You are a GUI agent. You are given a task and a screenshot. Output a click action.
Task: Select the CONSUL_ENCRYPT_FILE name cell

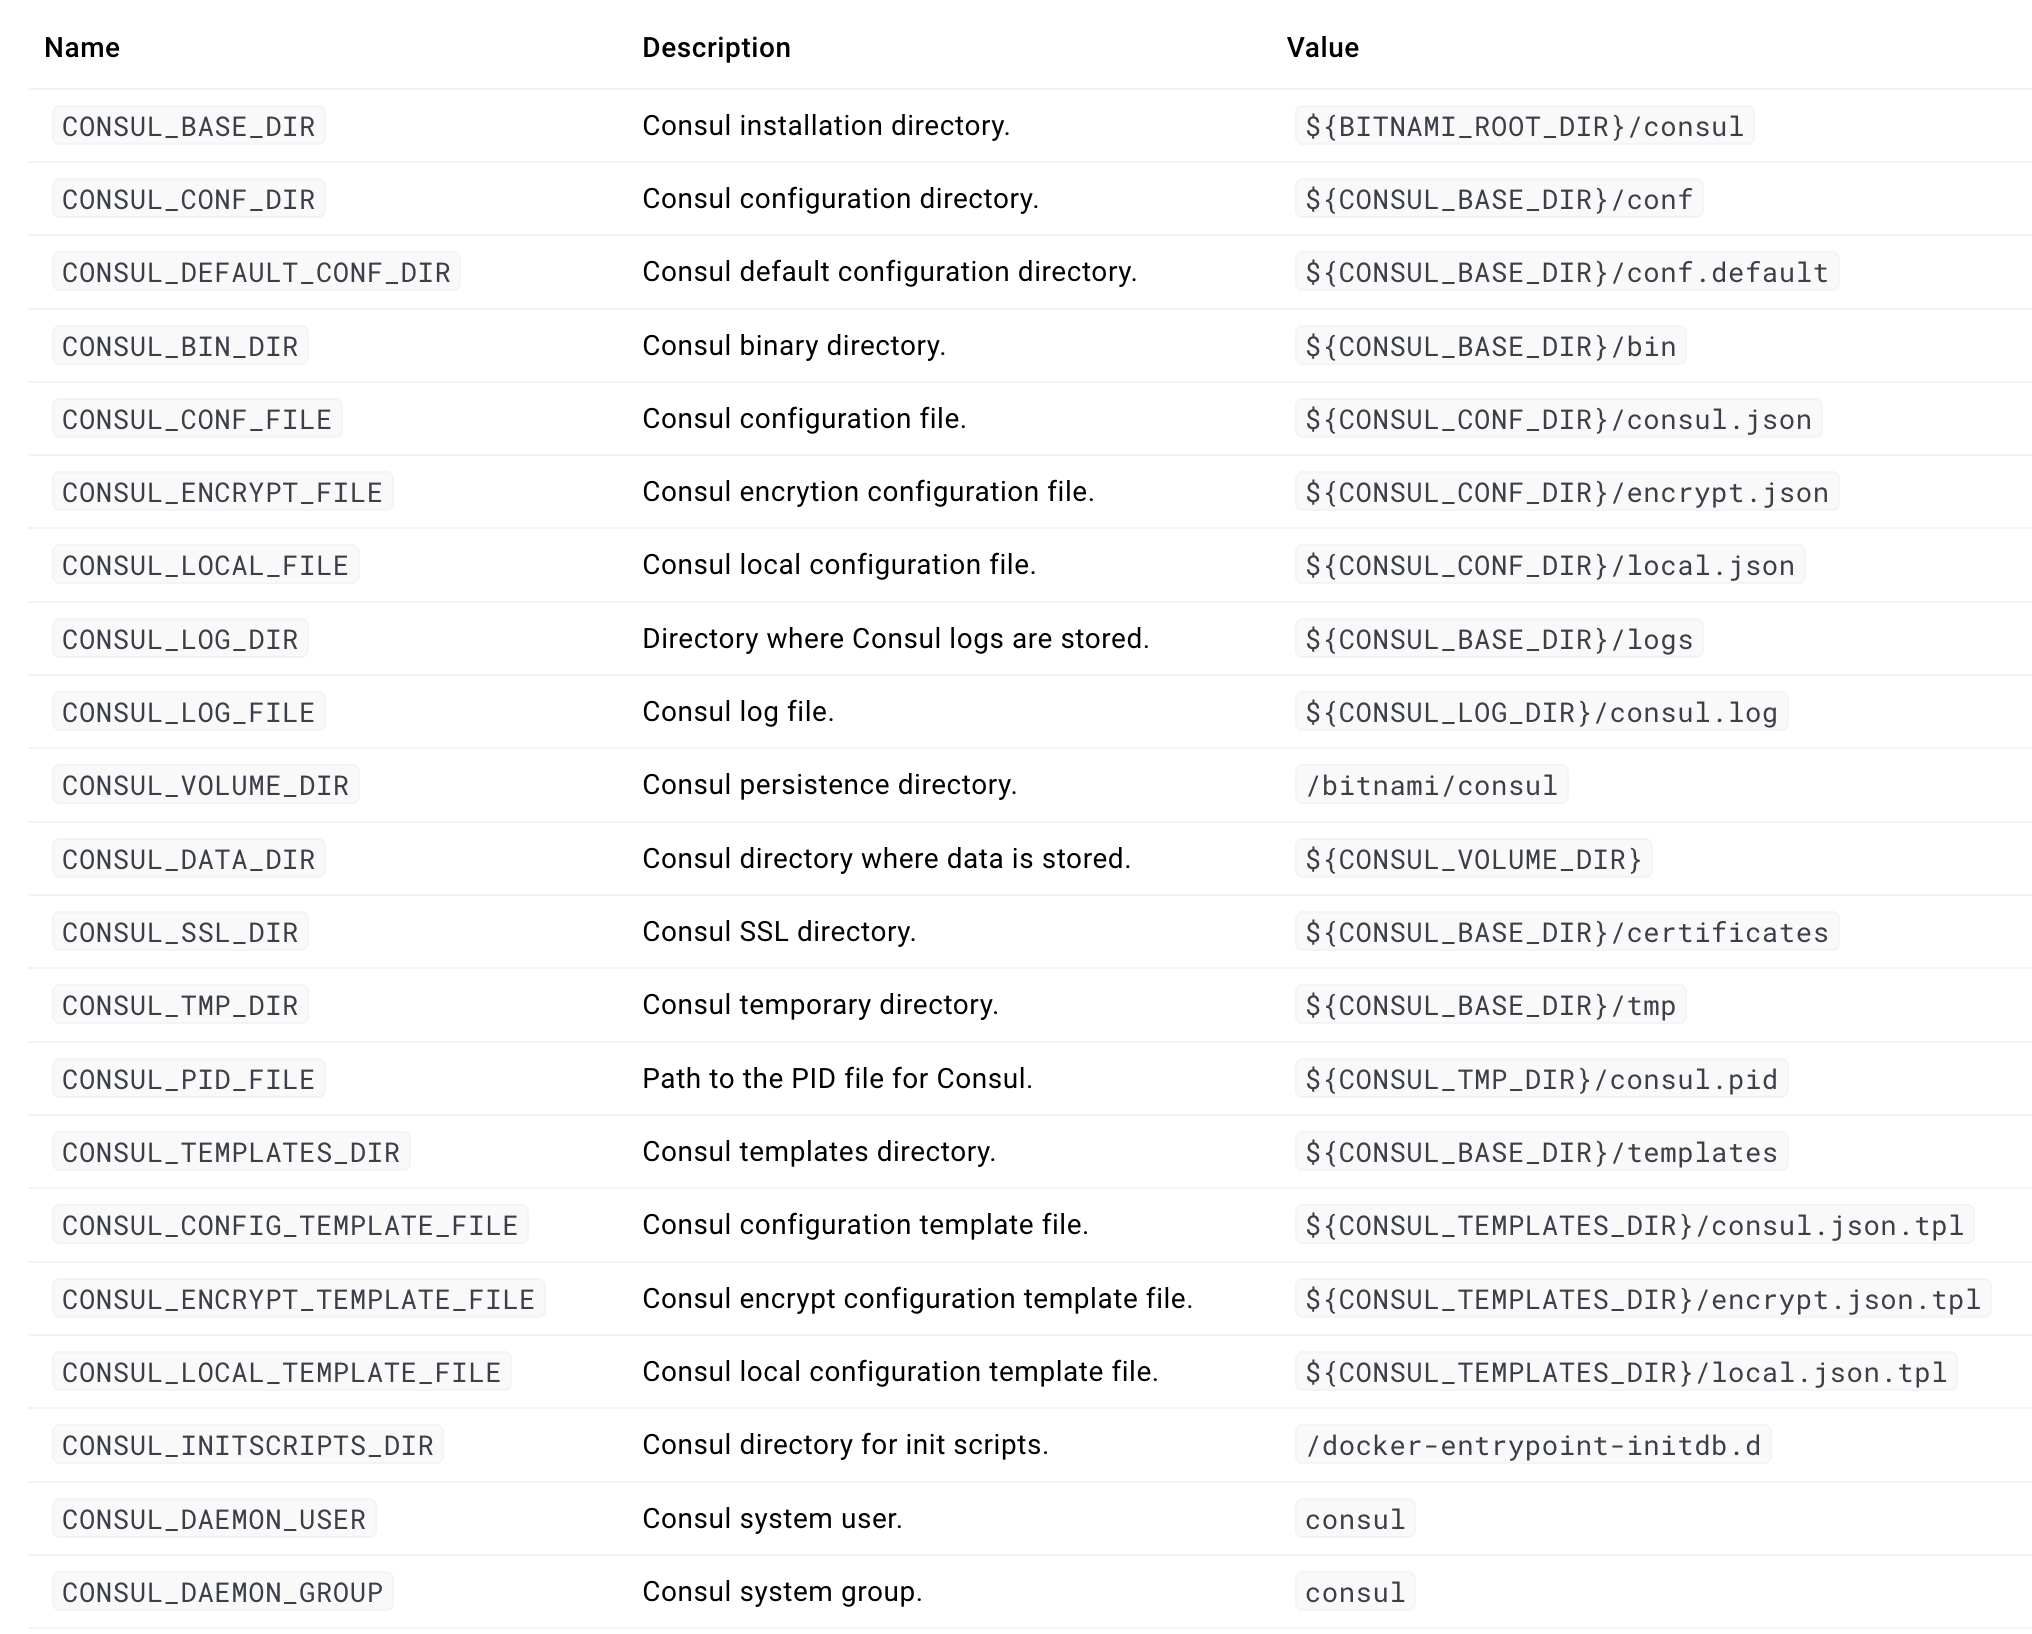pos(222,492)
